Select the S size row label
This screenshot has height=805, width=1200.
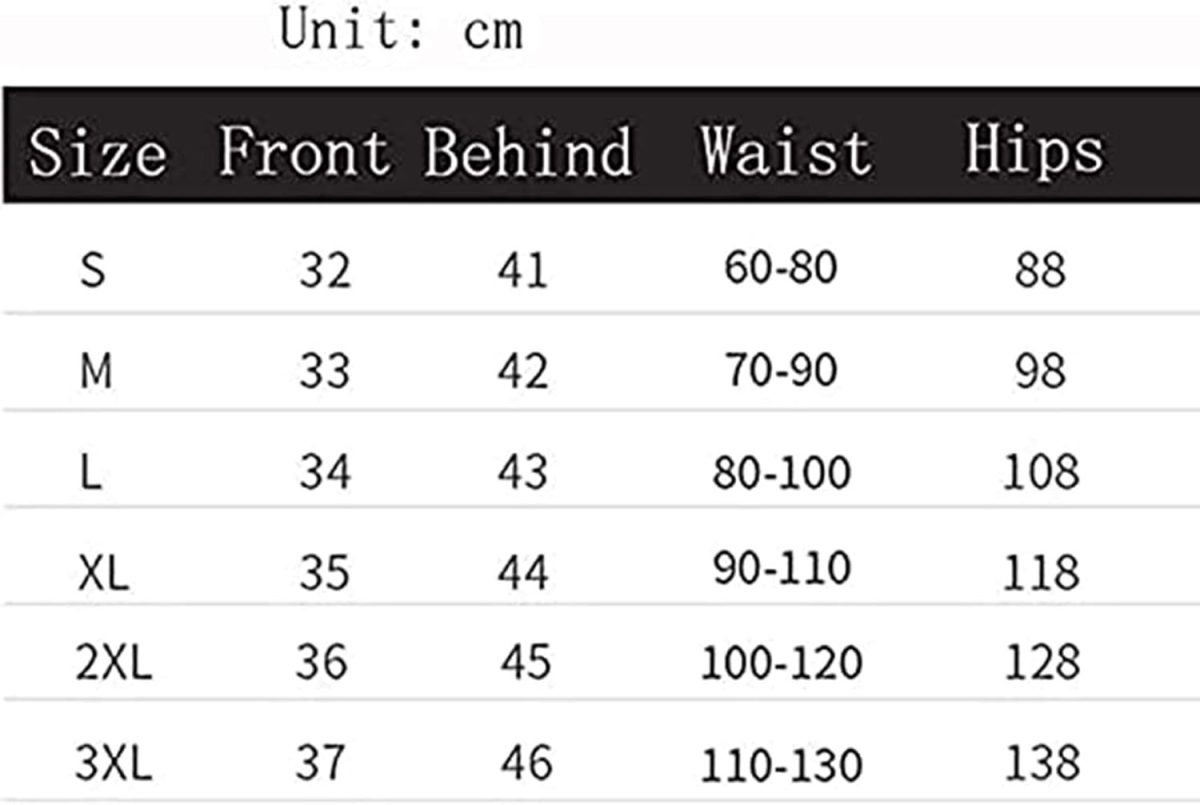(x=92, y=270)
